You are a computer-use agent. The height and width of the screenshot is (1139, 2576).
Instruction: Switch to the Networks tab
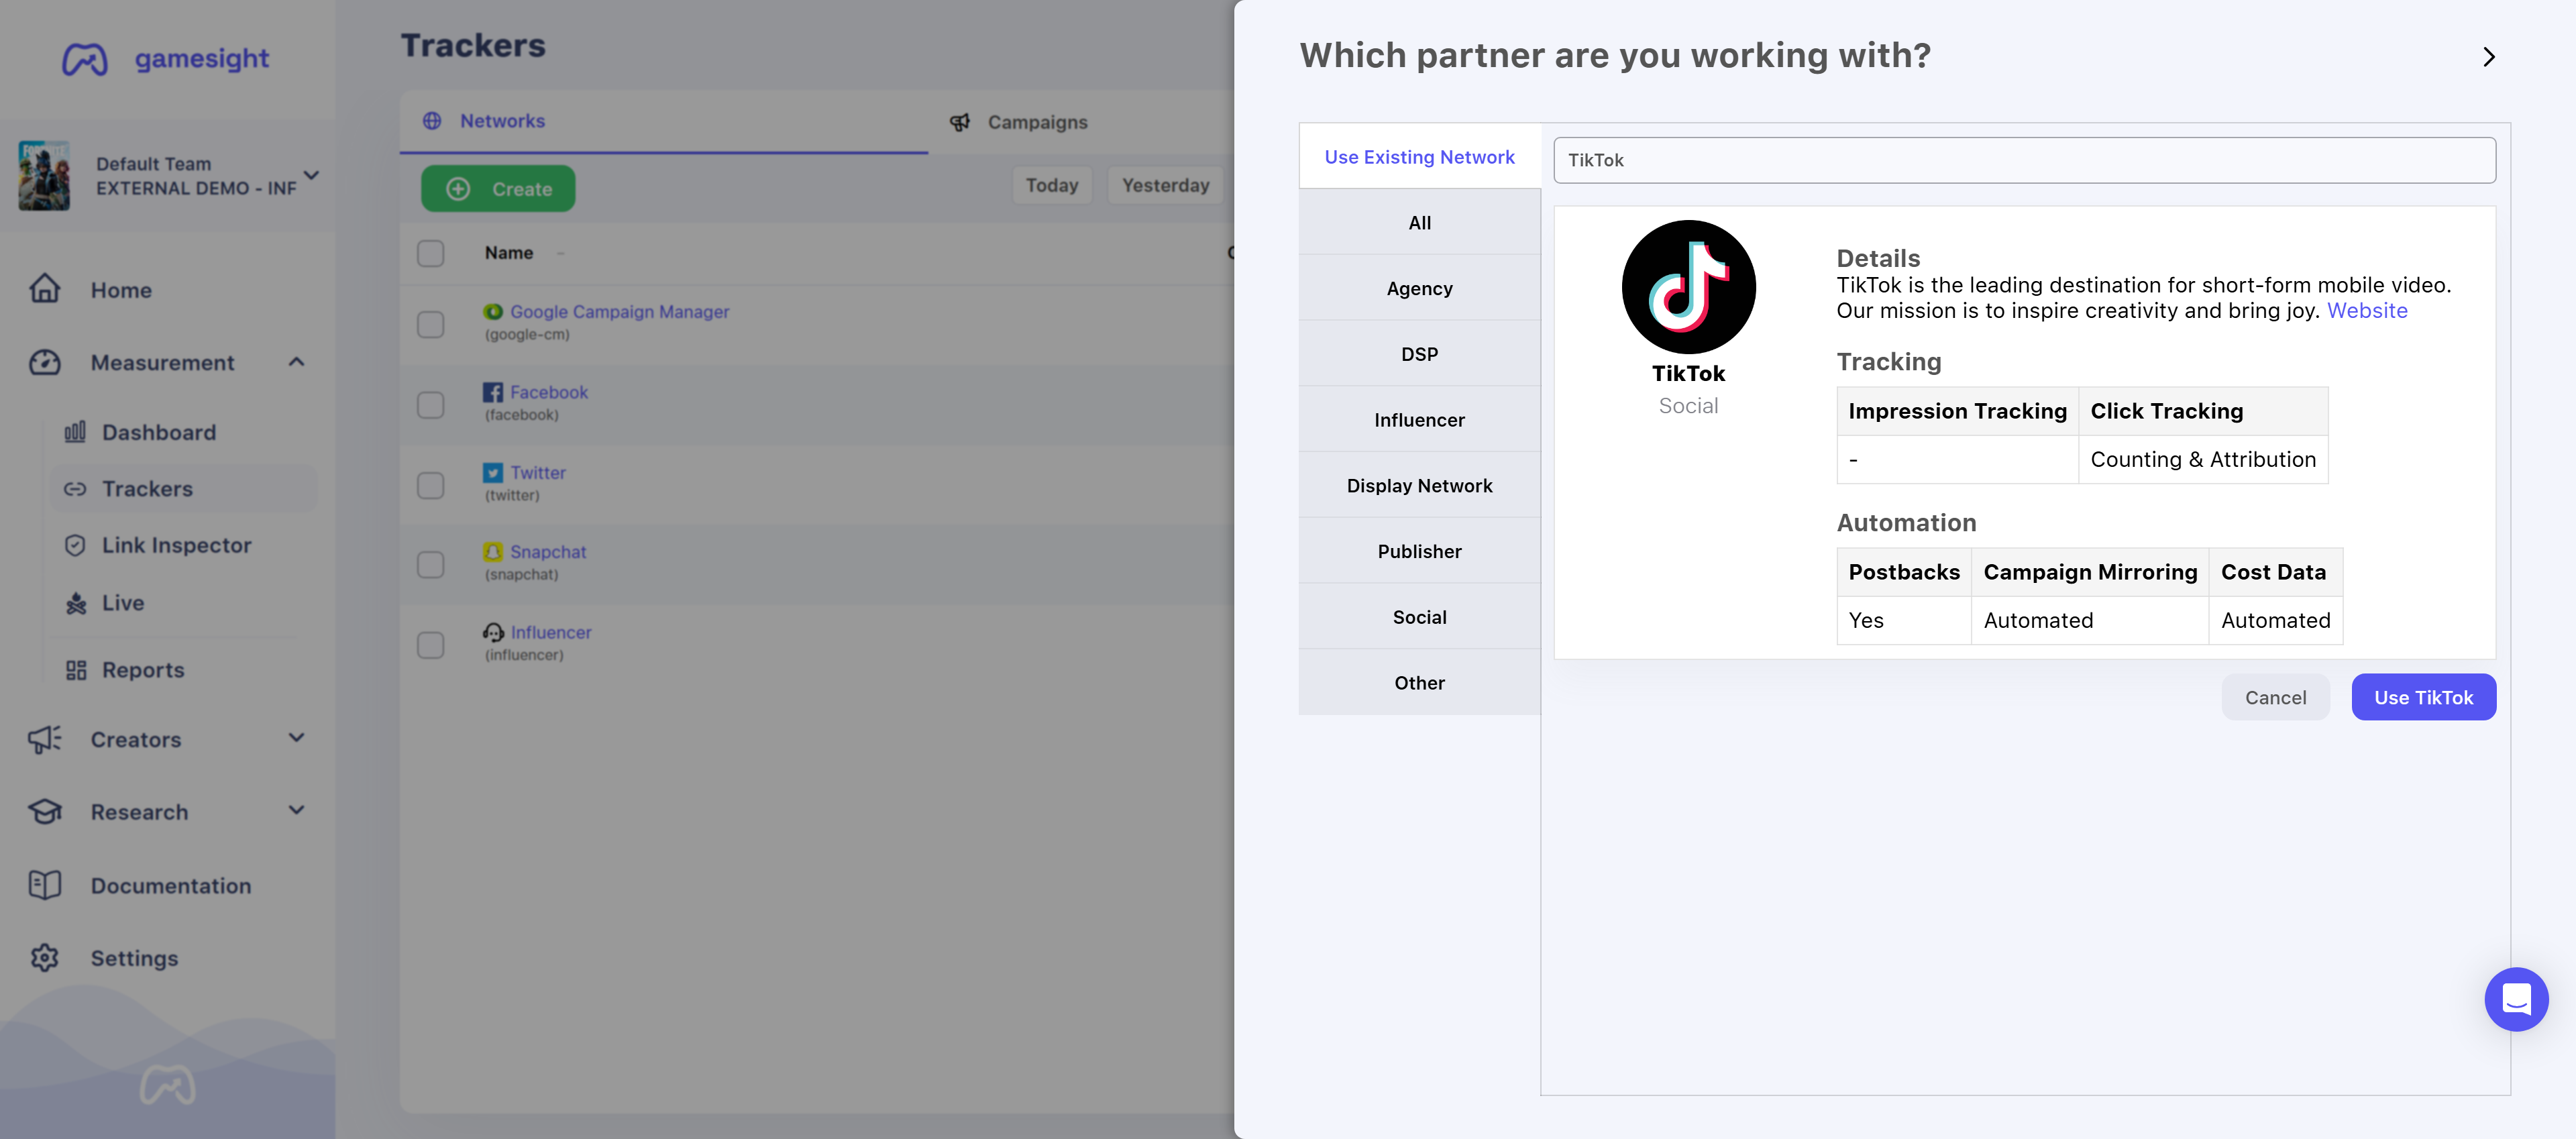point(664,121)
